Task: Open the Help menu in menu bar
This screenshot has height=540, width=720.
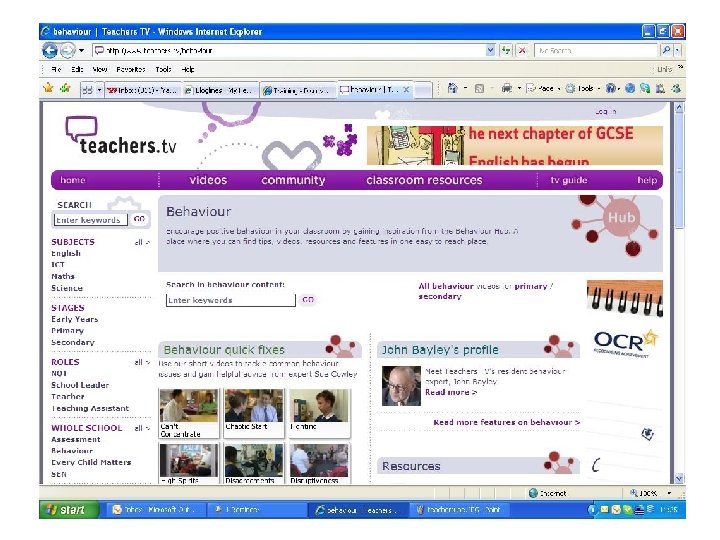Action: [188, 69]
